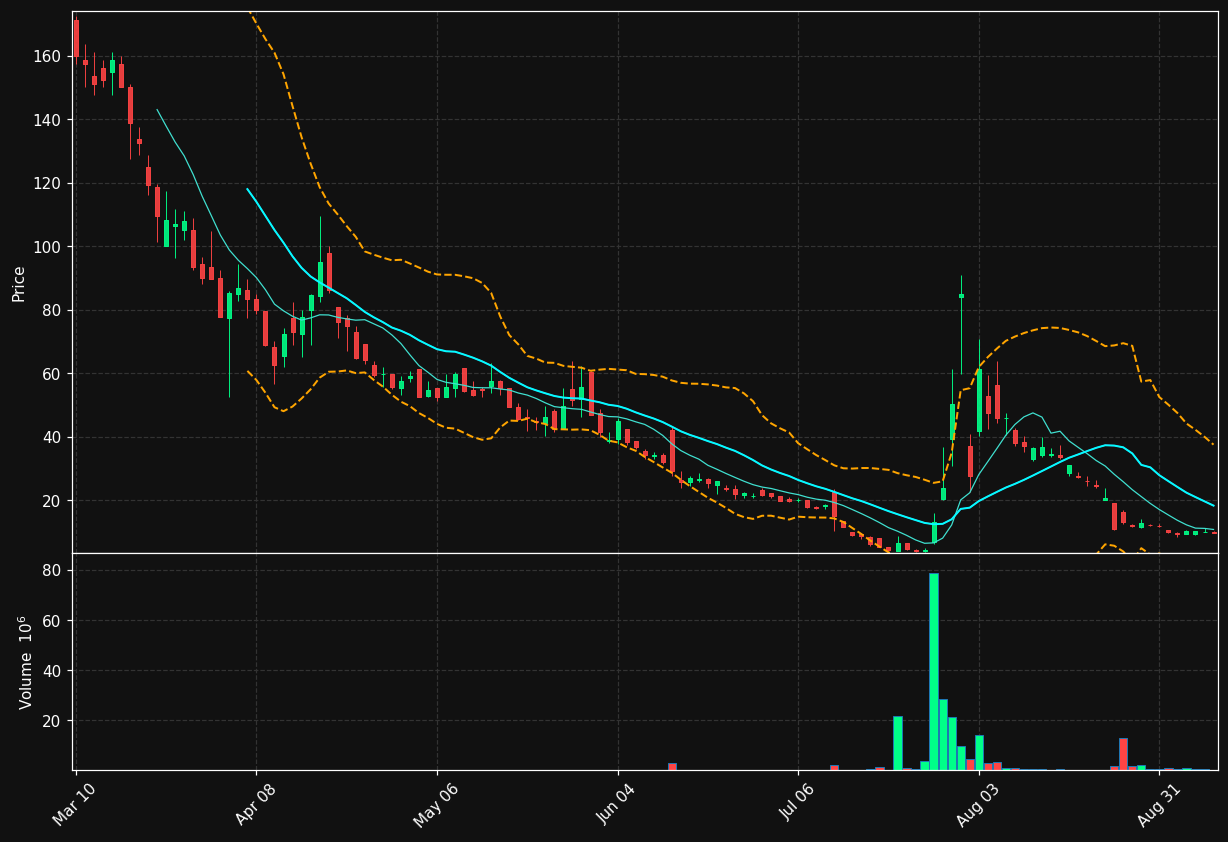1228x842 pixels.
Task: Click the 80 volume axis value
Action: point(51,570)
